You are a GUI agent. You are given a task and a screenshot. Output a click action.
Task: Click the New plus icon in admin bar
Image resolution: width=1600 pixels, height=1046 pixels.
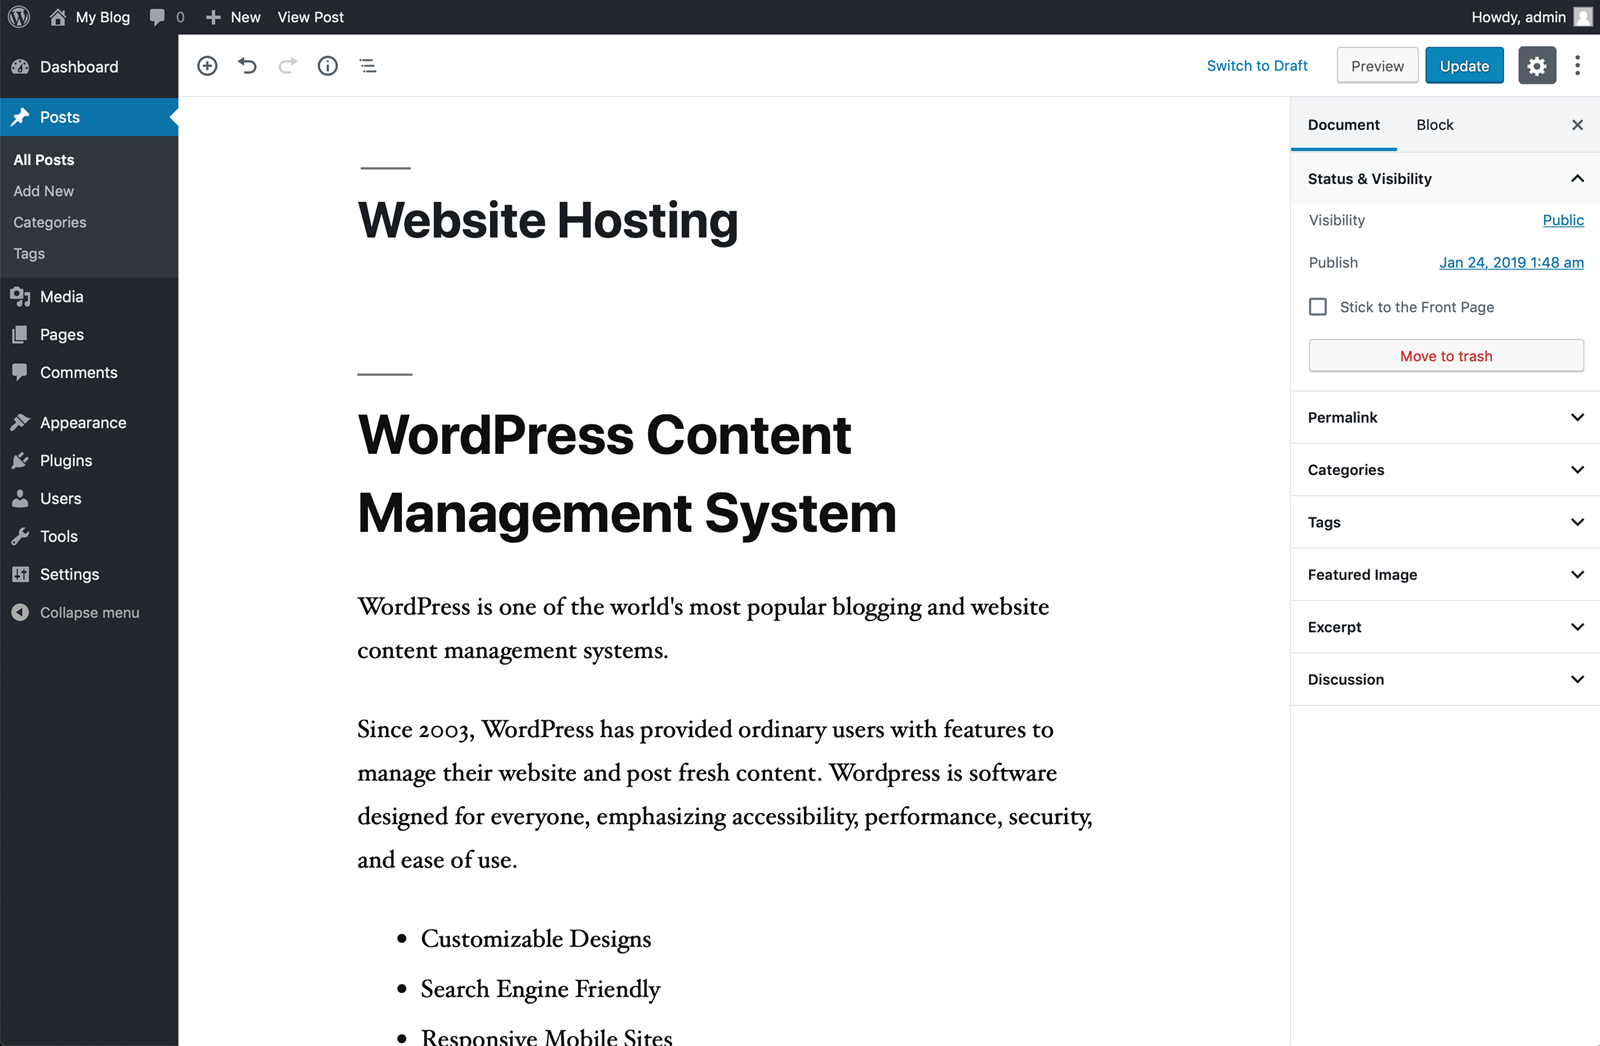[213, 17]
